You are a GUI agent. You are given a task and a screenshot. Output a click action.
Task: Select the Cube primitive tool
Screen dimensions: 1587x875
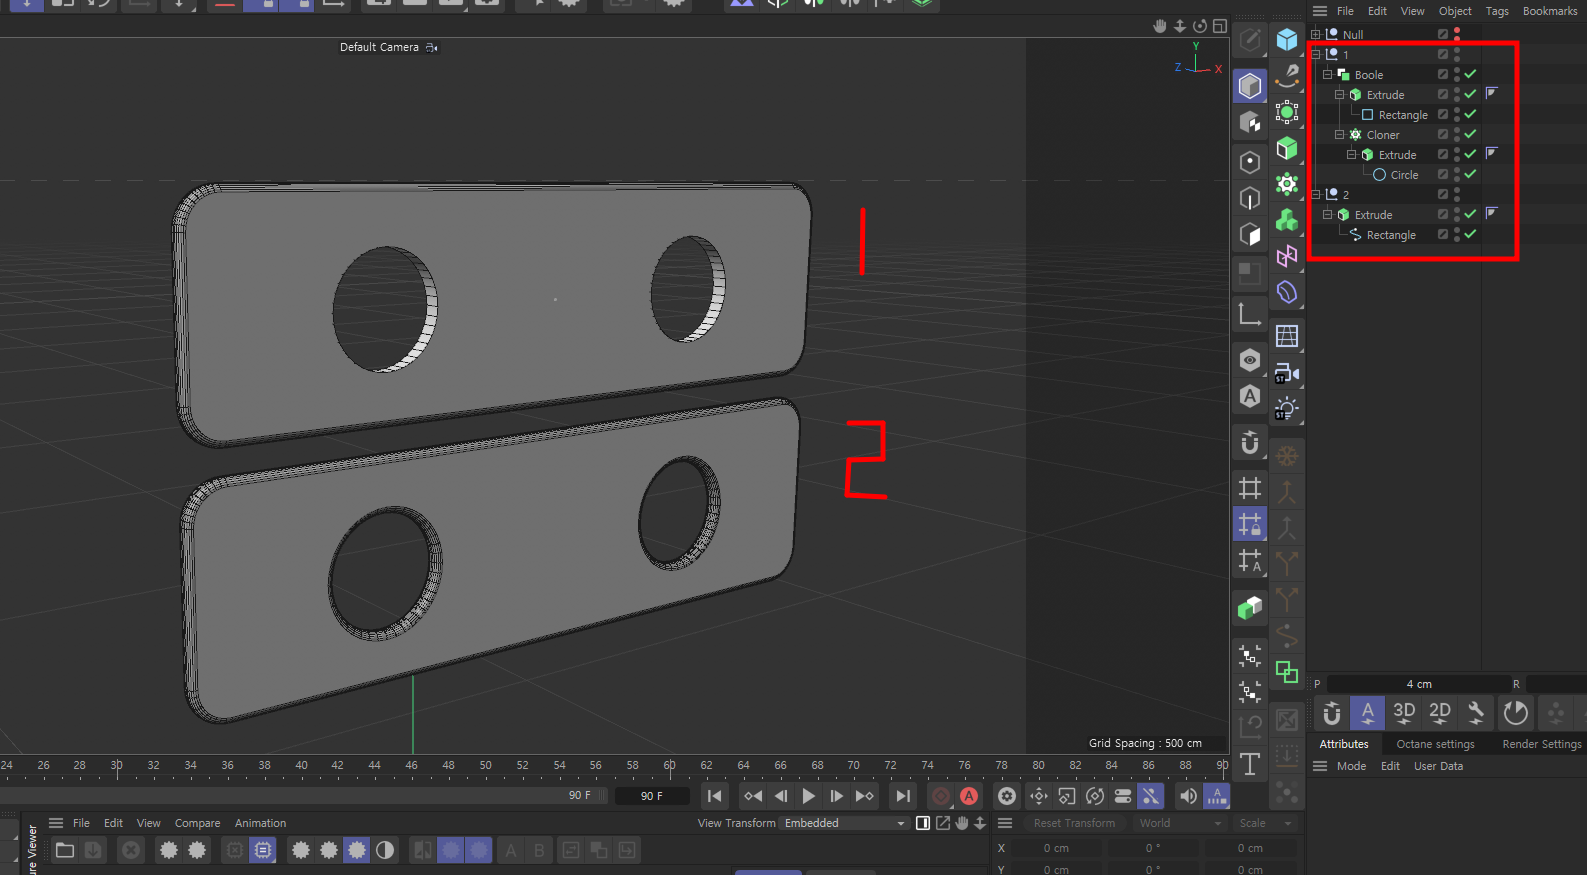[1287, 40]
